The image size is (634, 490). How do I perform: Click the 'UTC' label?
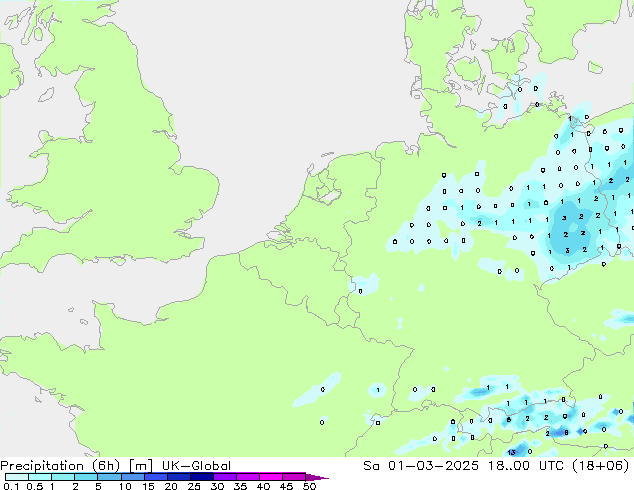551,466
